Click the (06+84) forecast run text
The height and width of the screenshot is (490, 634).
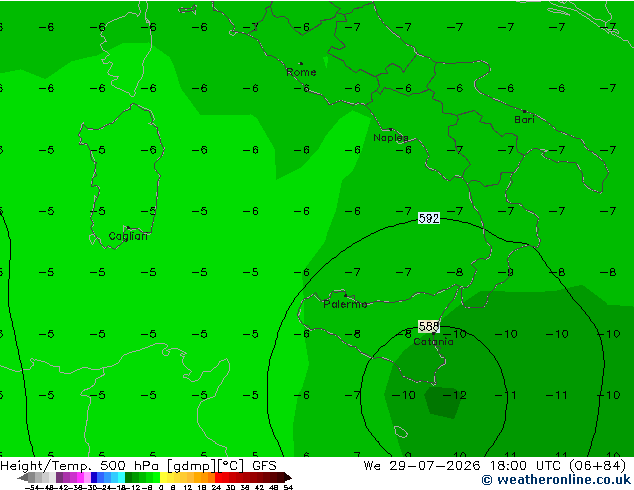598,466
